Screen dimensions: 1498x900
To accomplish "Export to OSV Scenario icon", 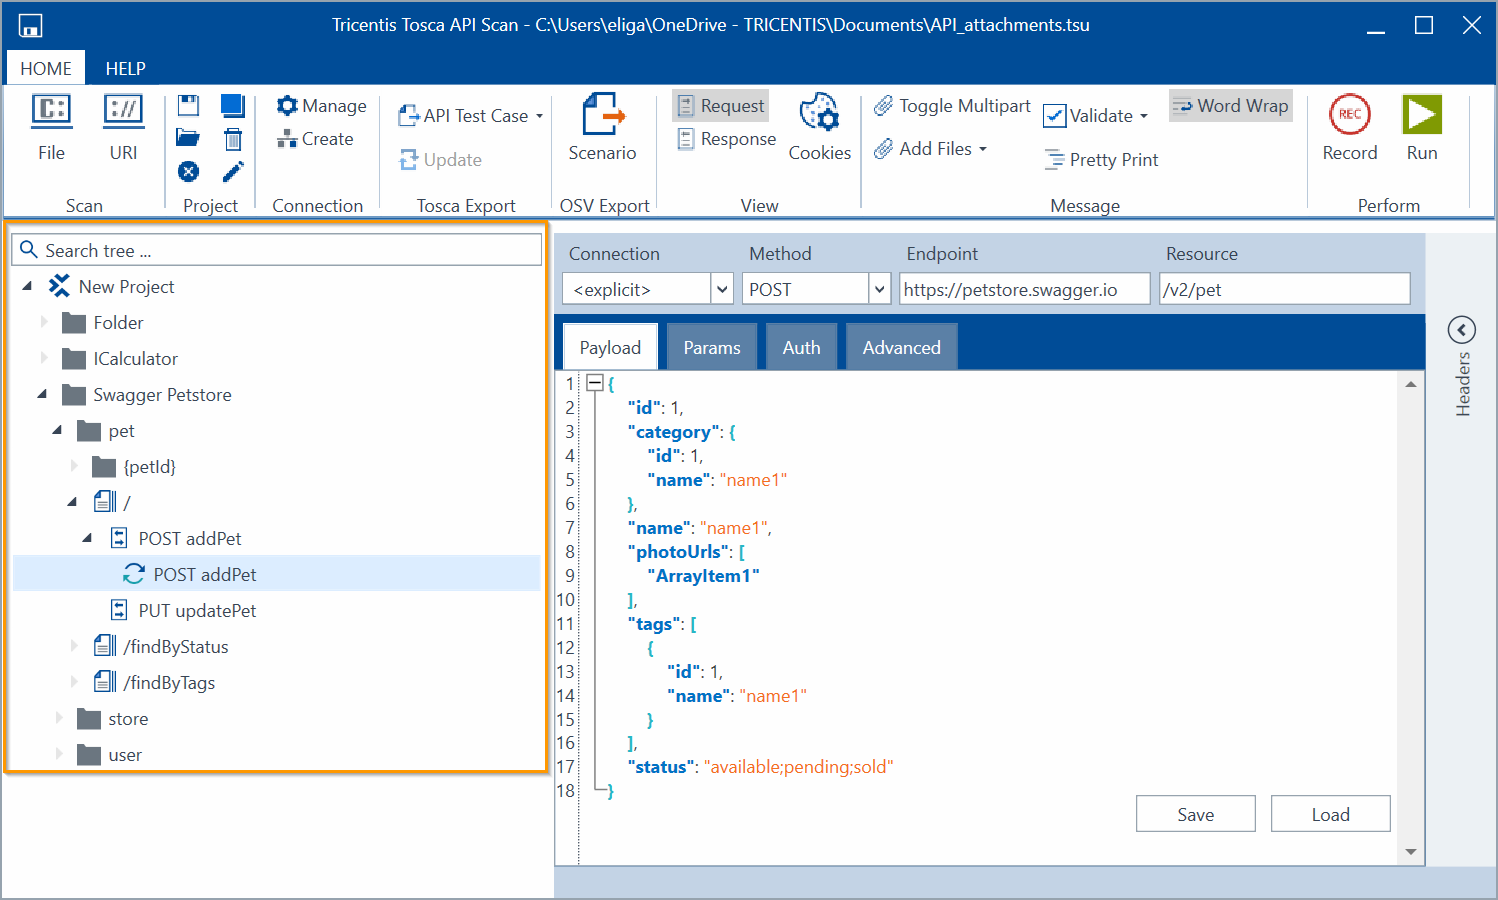I will (602, 114).
